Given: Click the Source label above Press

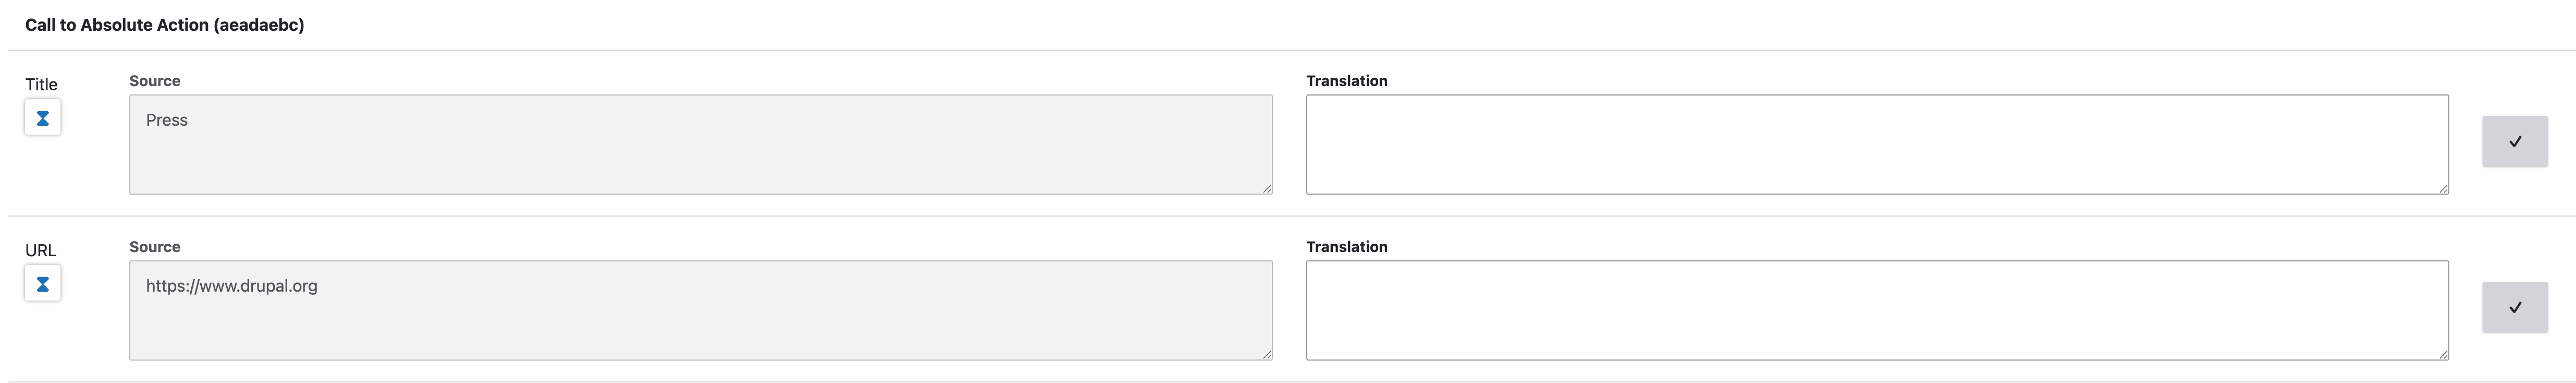Looking at the screenshot, I should coord(154,81).
